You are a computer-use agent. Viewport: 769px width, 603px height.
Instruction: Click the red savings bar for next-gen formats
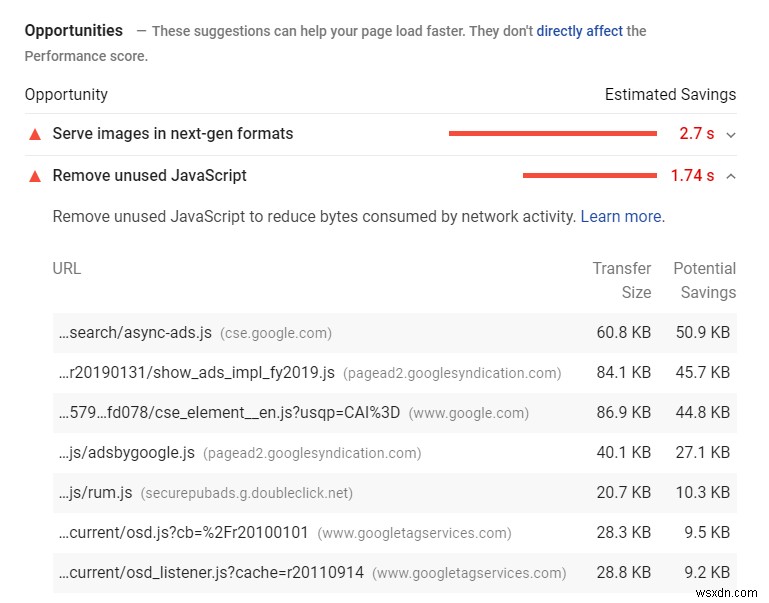click(553, 133)
